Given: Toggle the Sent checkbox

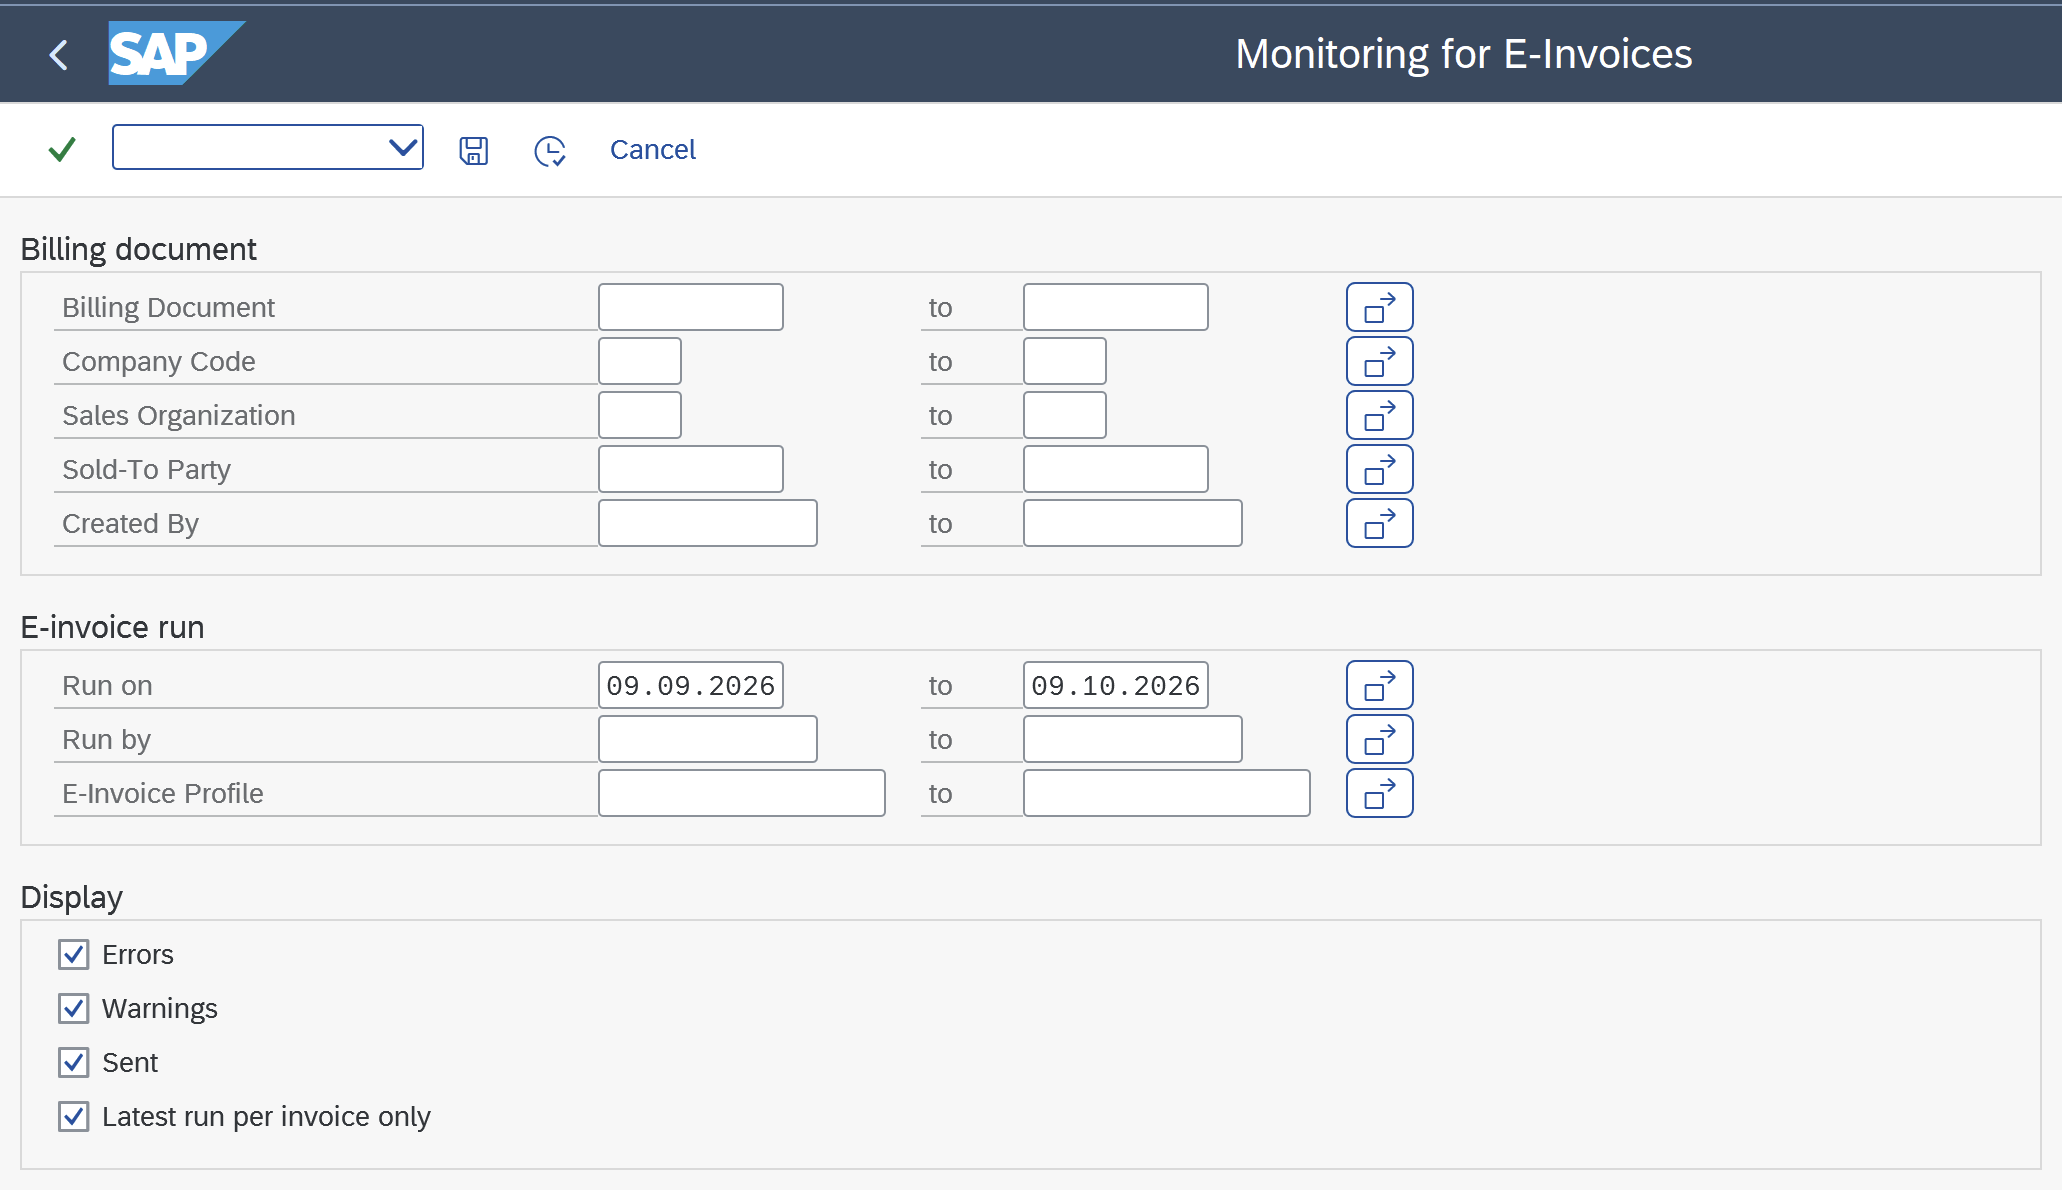Looking at the screenshot, I should [x=74, y=1063].
